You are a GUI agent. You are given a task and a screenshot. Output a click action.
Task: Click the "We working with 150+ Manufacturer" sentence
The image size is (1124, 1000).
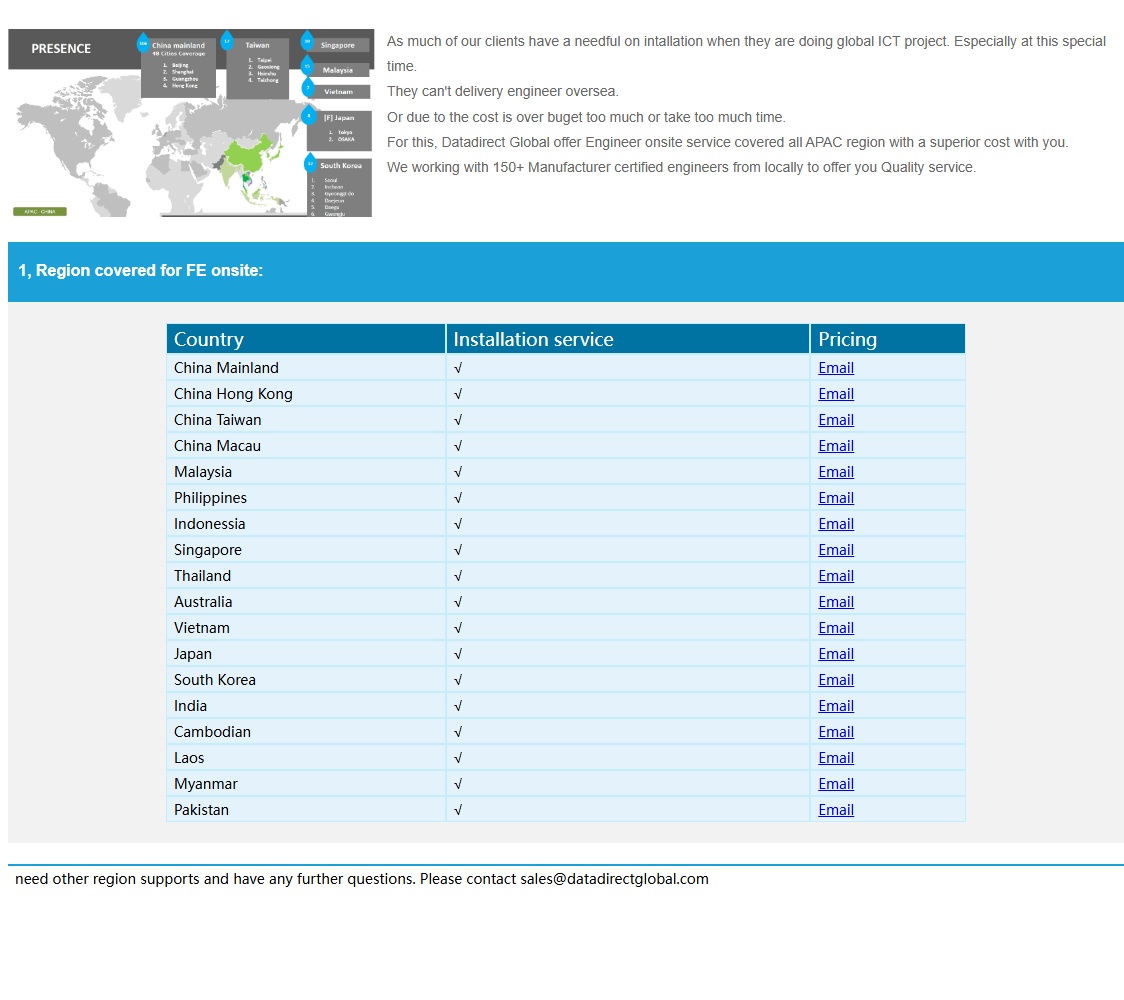[681, 168]
